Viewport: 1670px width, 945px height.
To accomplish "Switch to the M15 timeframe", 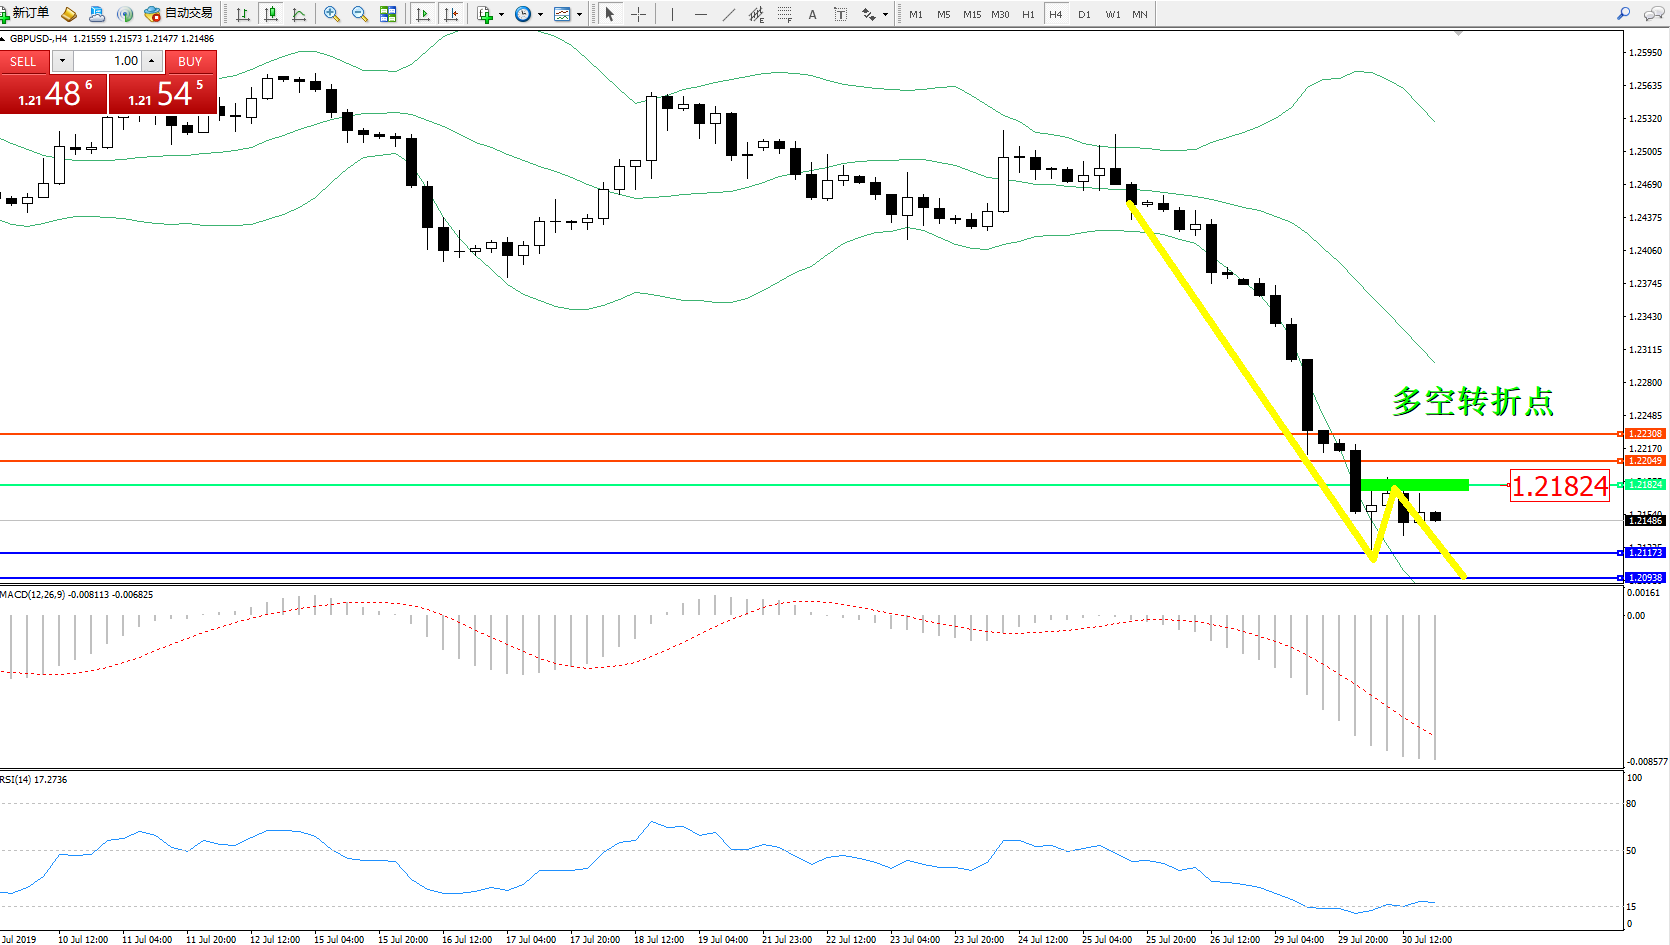I will click(x=972, y=14).
